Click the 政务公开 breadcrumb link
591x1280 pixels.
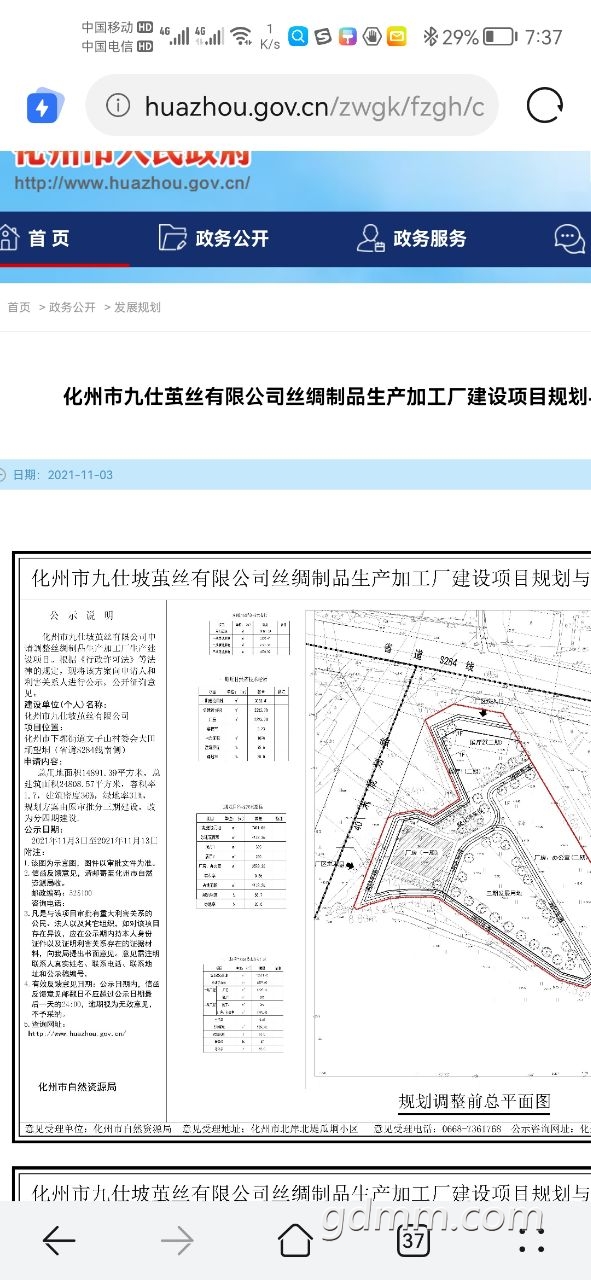pos(72,307)
